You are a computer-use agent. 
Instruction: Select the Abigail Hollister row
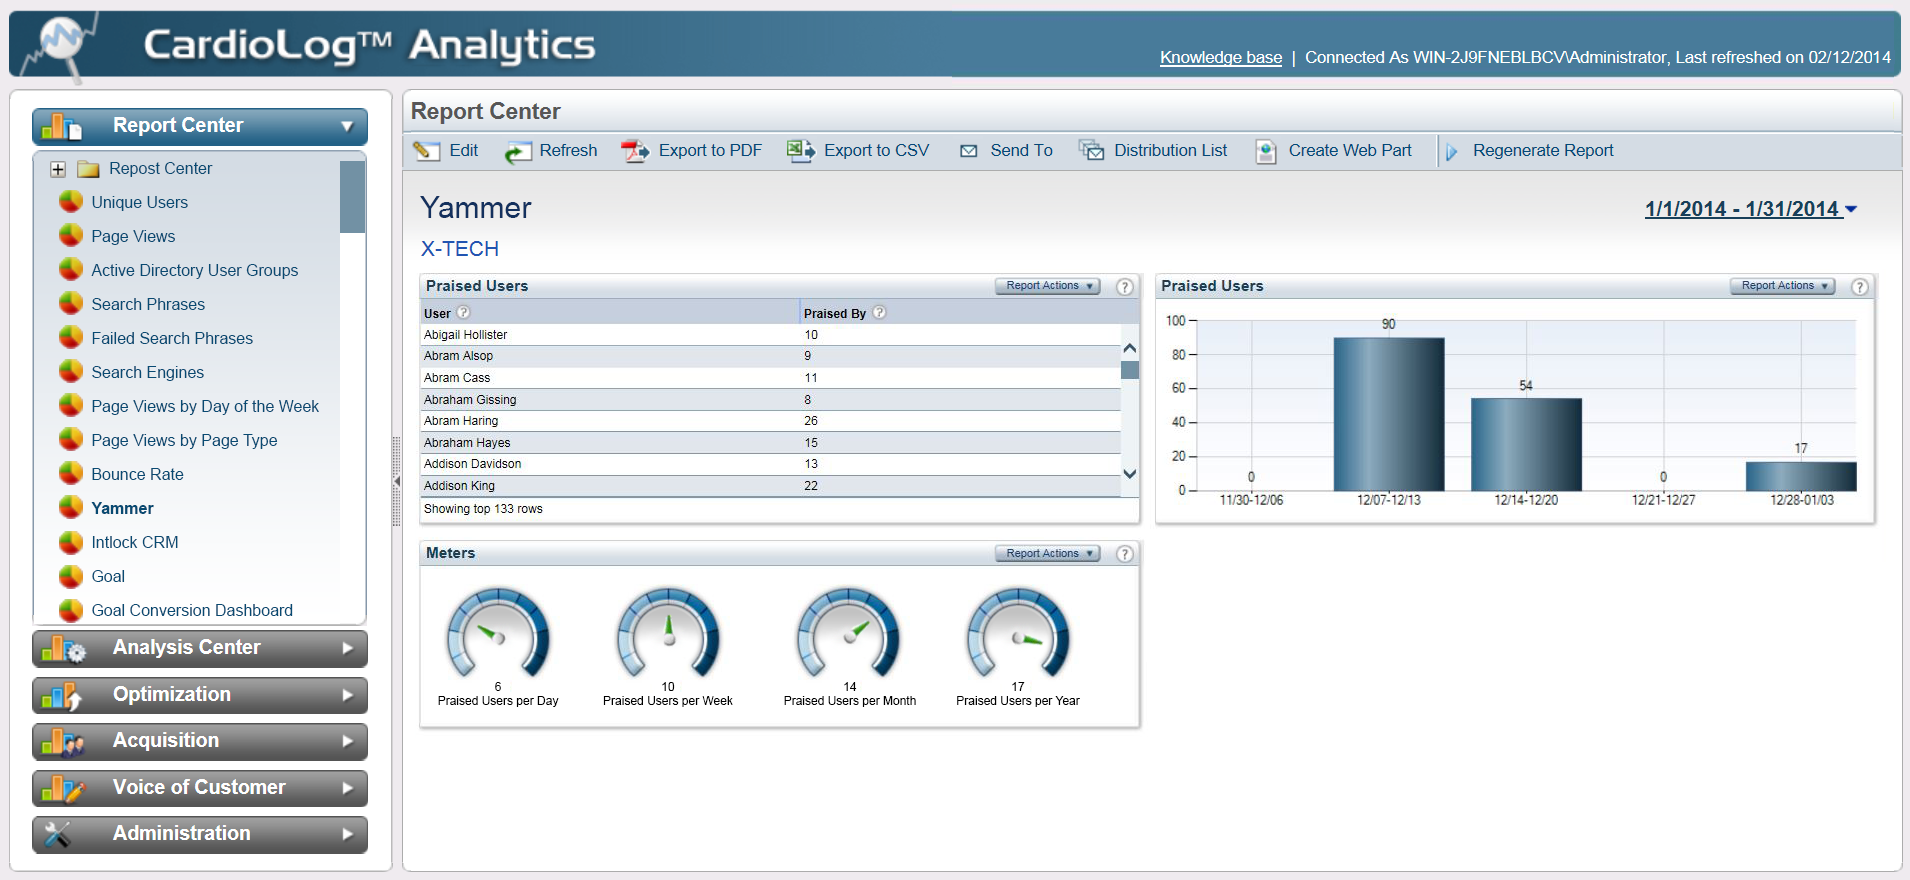771,335
